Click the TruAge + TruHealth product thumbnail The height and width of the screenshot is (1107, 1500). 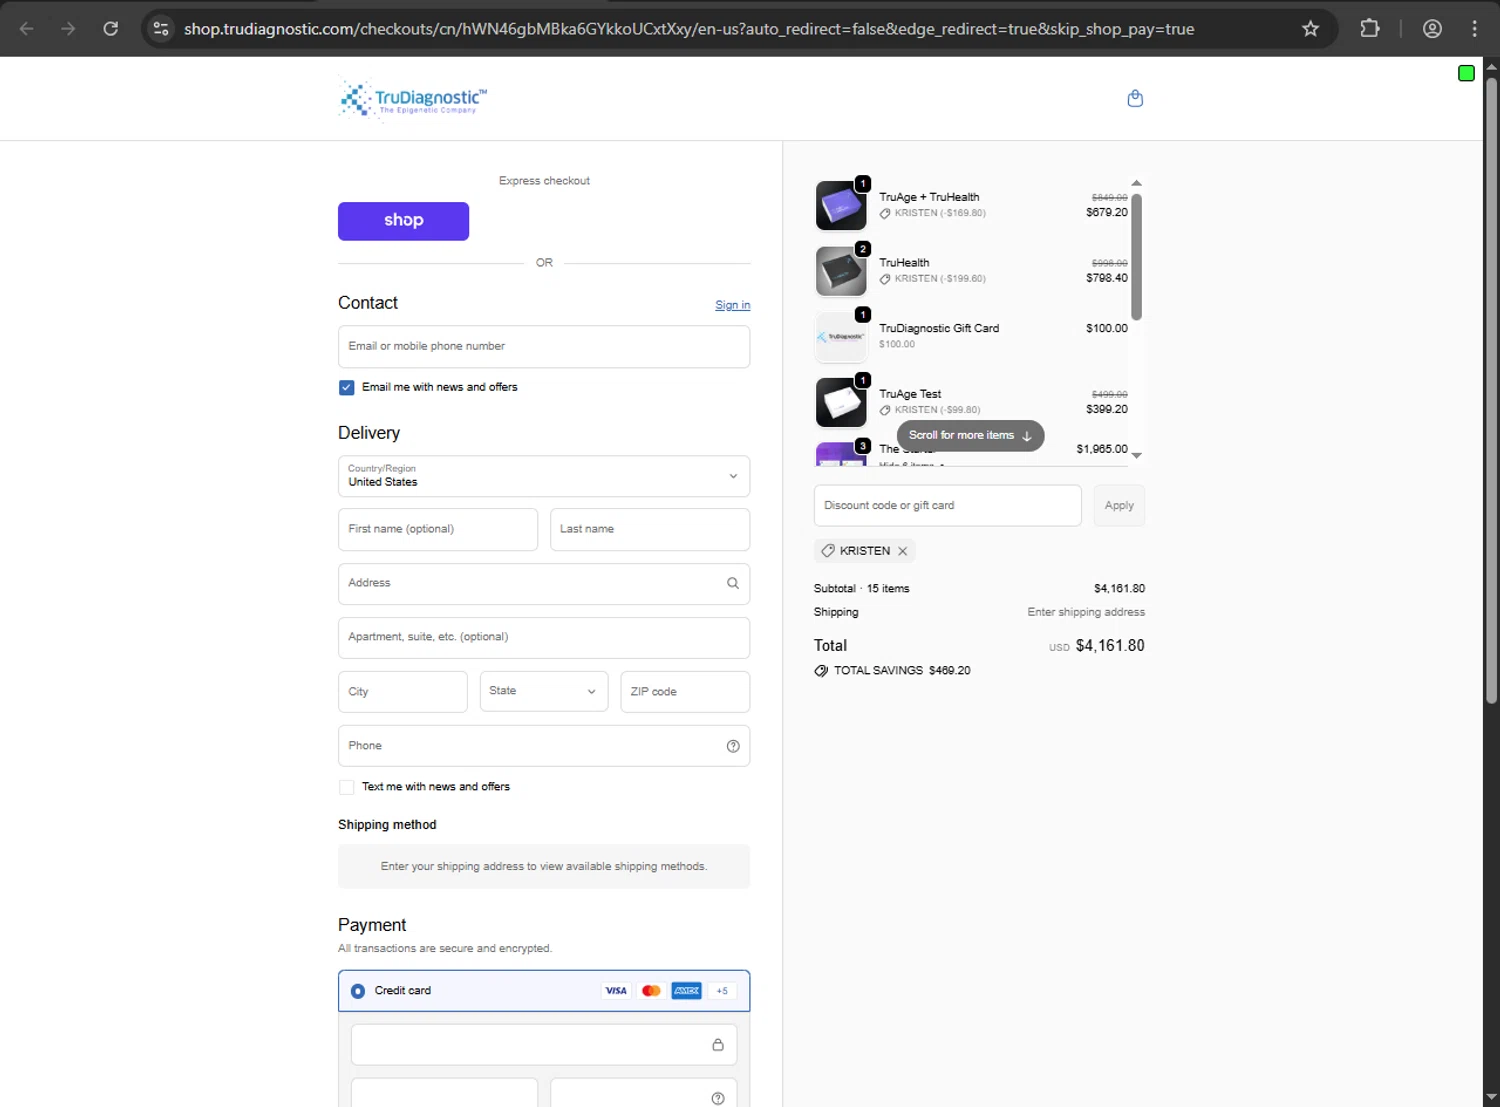841,205
